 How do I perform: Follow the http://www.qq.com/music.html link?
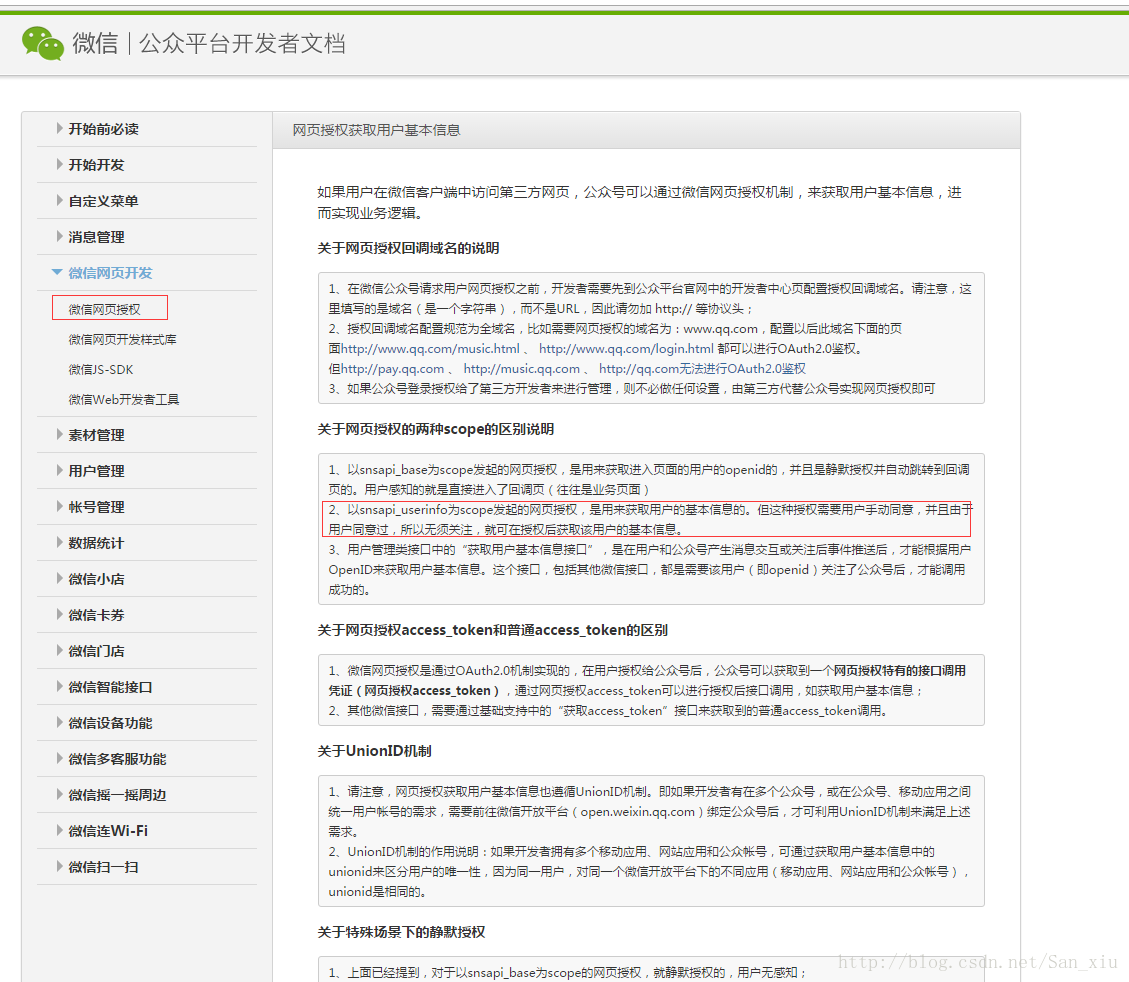(x=430, y=348)
